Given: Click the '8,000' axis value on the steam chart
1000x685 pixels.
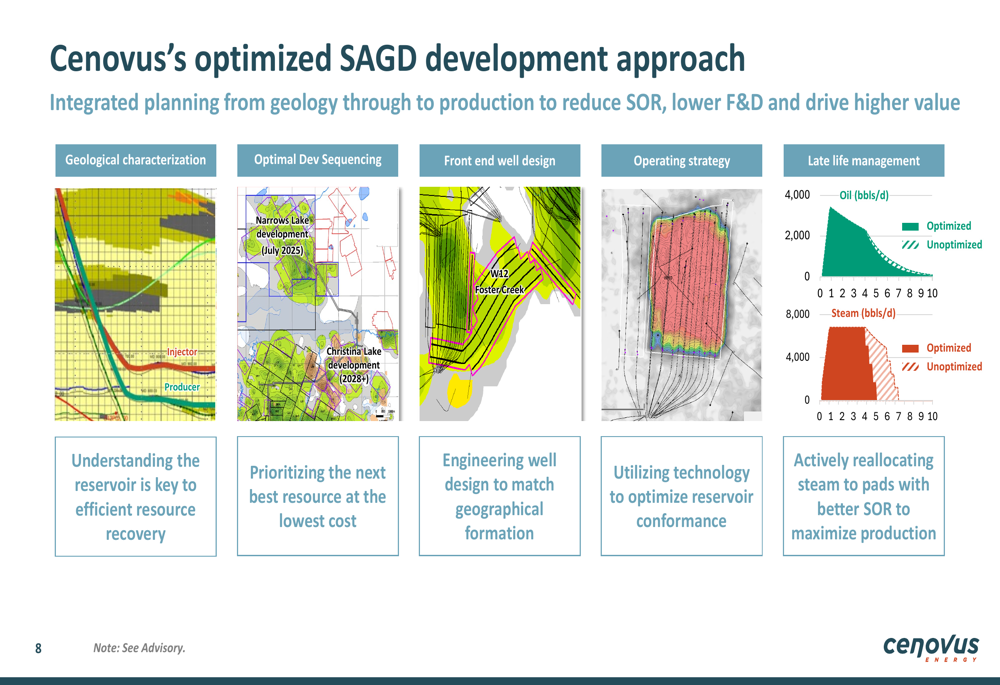Looking at the screenshot, I should [x=797, y=314].
